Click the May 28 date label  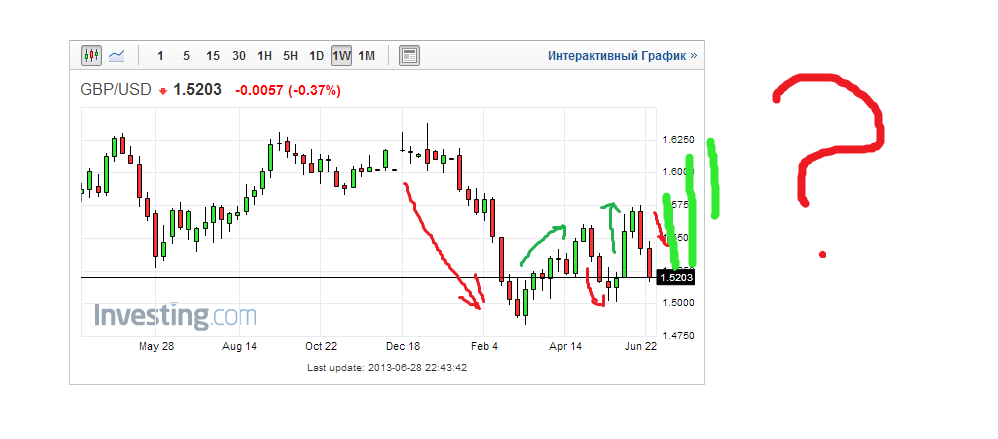(157, 347)
